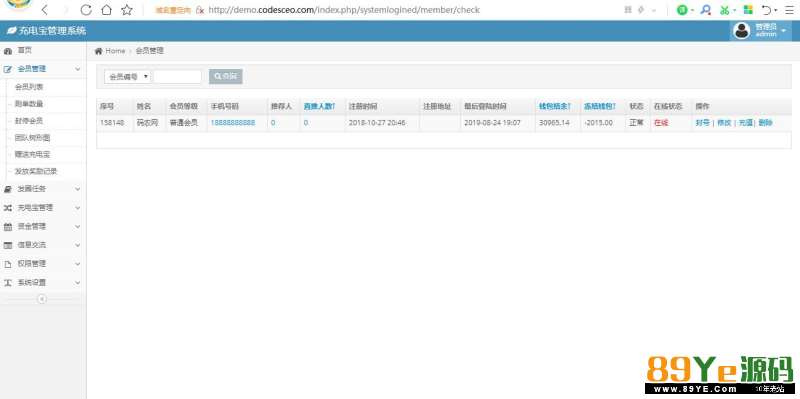Expand the 系统设置 sidebar menu
Image resolution: width=800 pixels, height=399 pixels.
tap(42, 283)
